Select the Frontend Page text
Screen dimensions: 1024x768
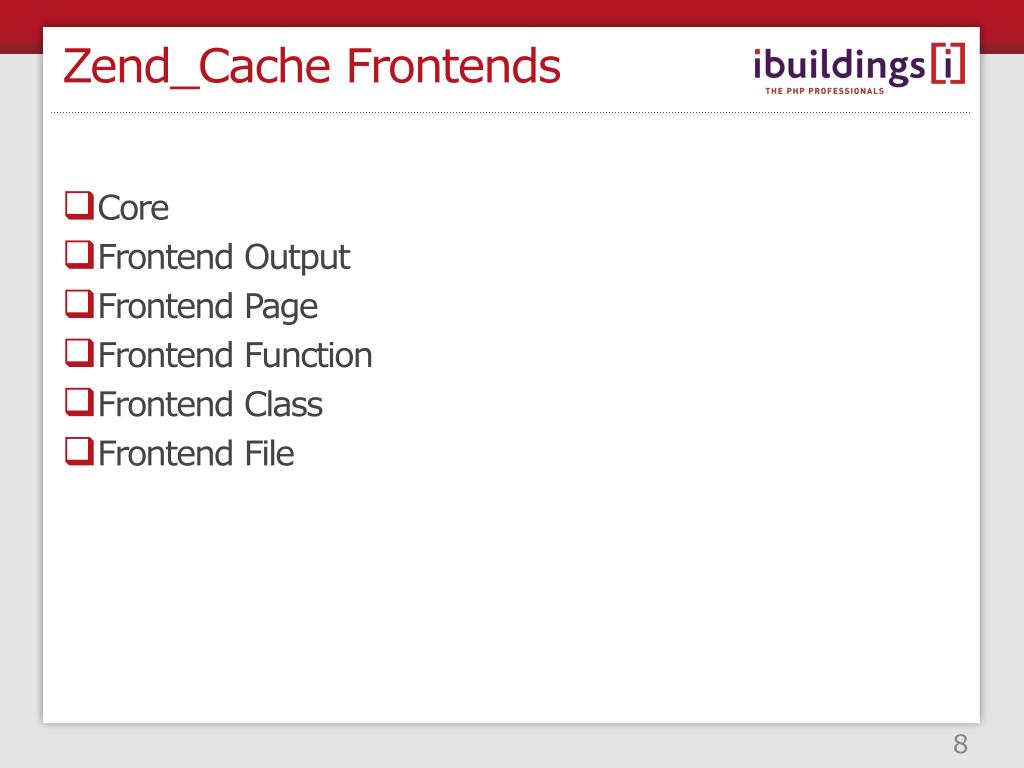(x=208, y=307)
